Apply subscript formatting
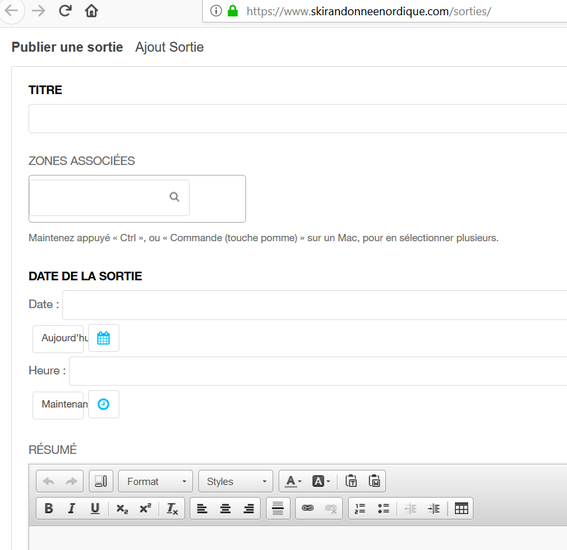 [x=122, y=508]
